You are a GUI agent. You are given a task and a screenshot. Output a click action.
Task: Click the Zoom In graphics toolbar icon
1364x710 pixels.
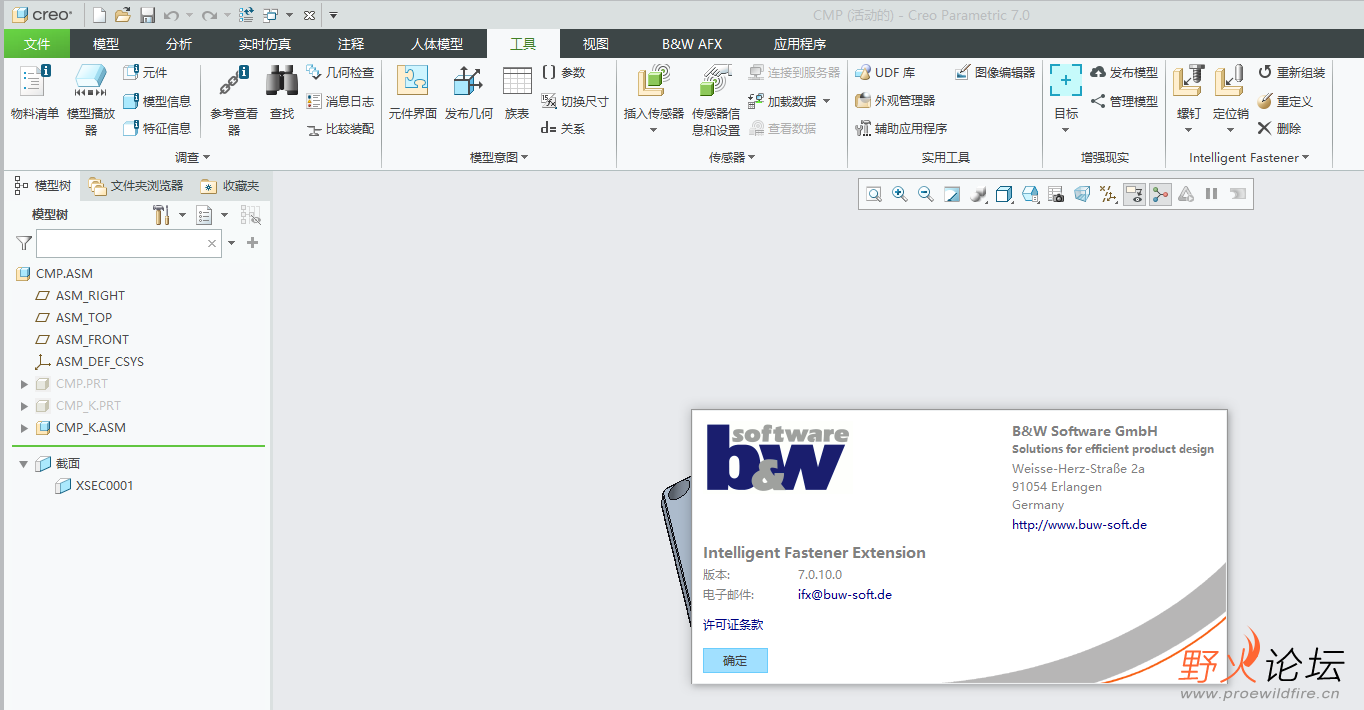pos(900,194)
